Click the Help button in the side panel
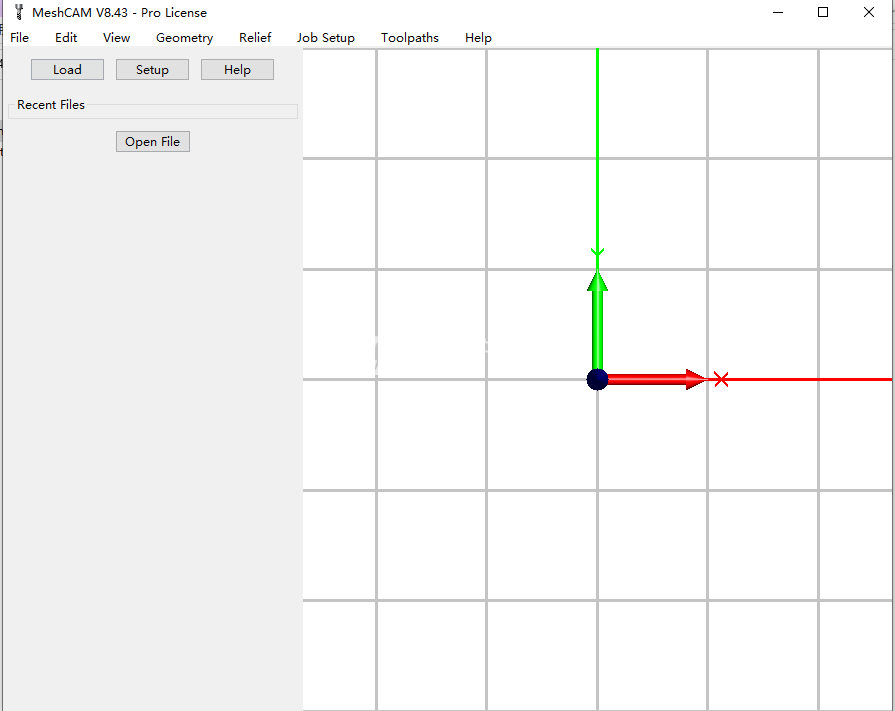The width and height of the screenshot is (895, 711). 237,70
